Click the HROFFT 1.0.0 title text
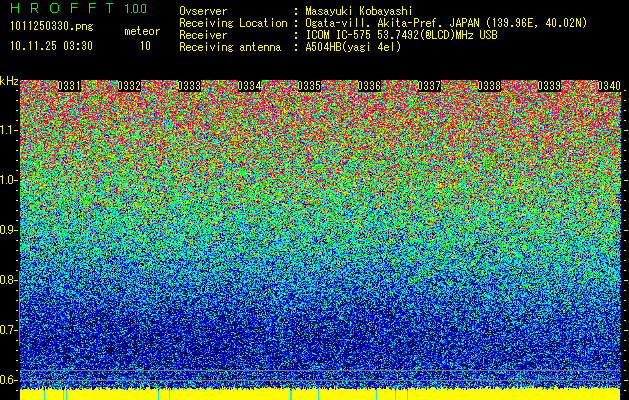Screen dimensions: 629x400 (79, 8)
